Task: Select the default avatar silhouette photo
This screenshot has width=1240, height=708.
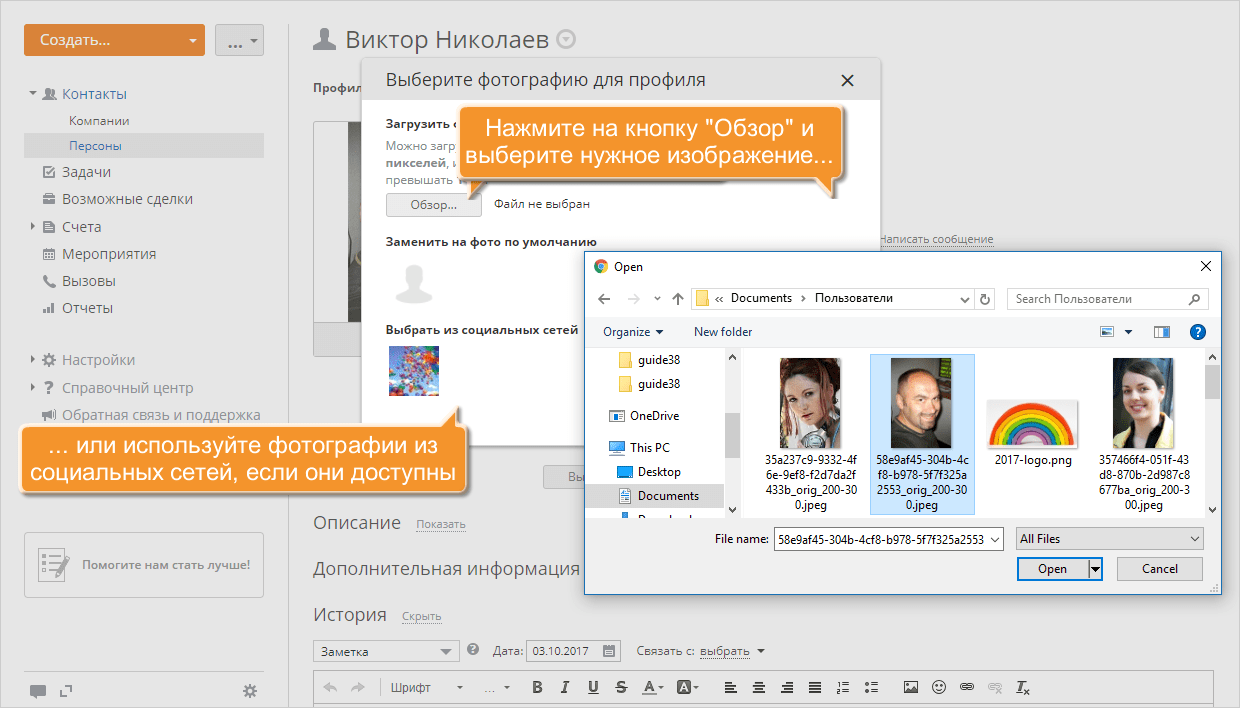Action: click(413, 282)
